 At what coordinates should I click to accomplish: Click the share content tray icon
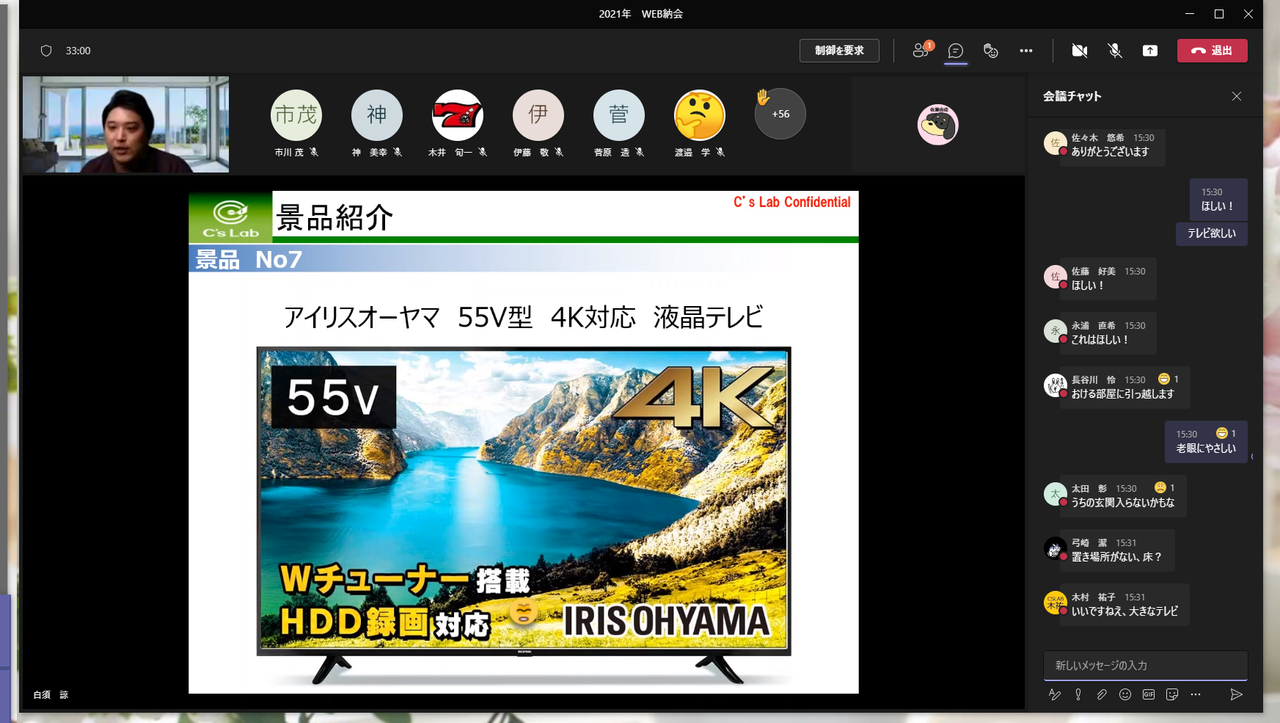point(1150,51)
